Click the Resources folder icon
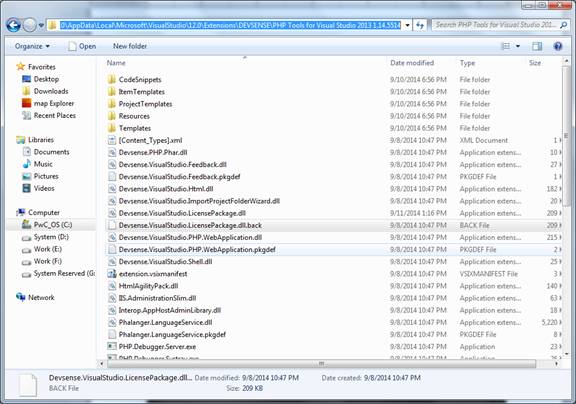Screen dimensions: 576x404 112,116
